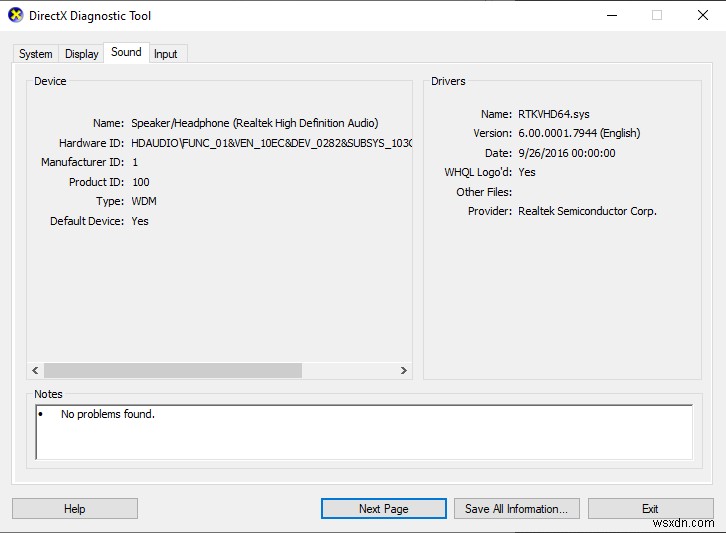Click driver date '9/26/2016 00:00:00'
726x533 pixels.
pyautogui.click(x=567, y=153)
